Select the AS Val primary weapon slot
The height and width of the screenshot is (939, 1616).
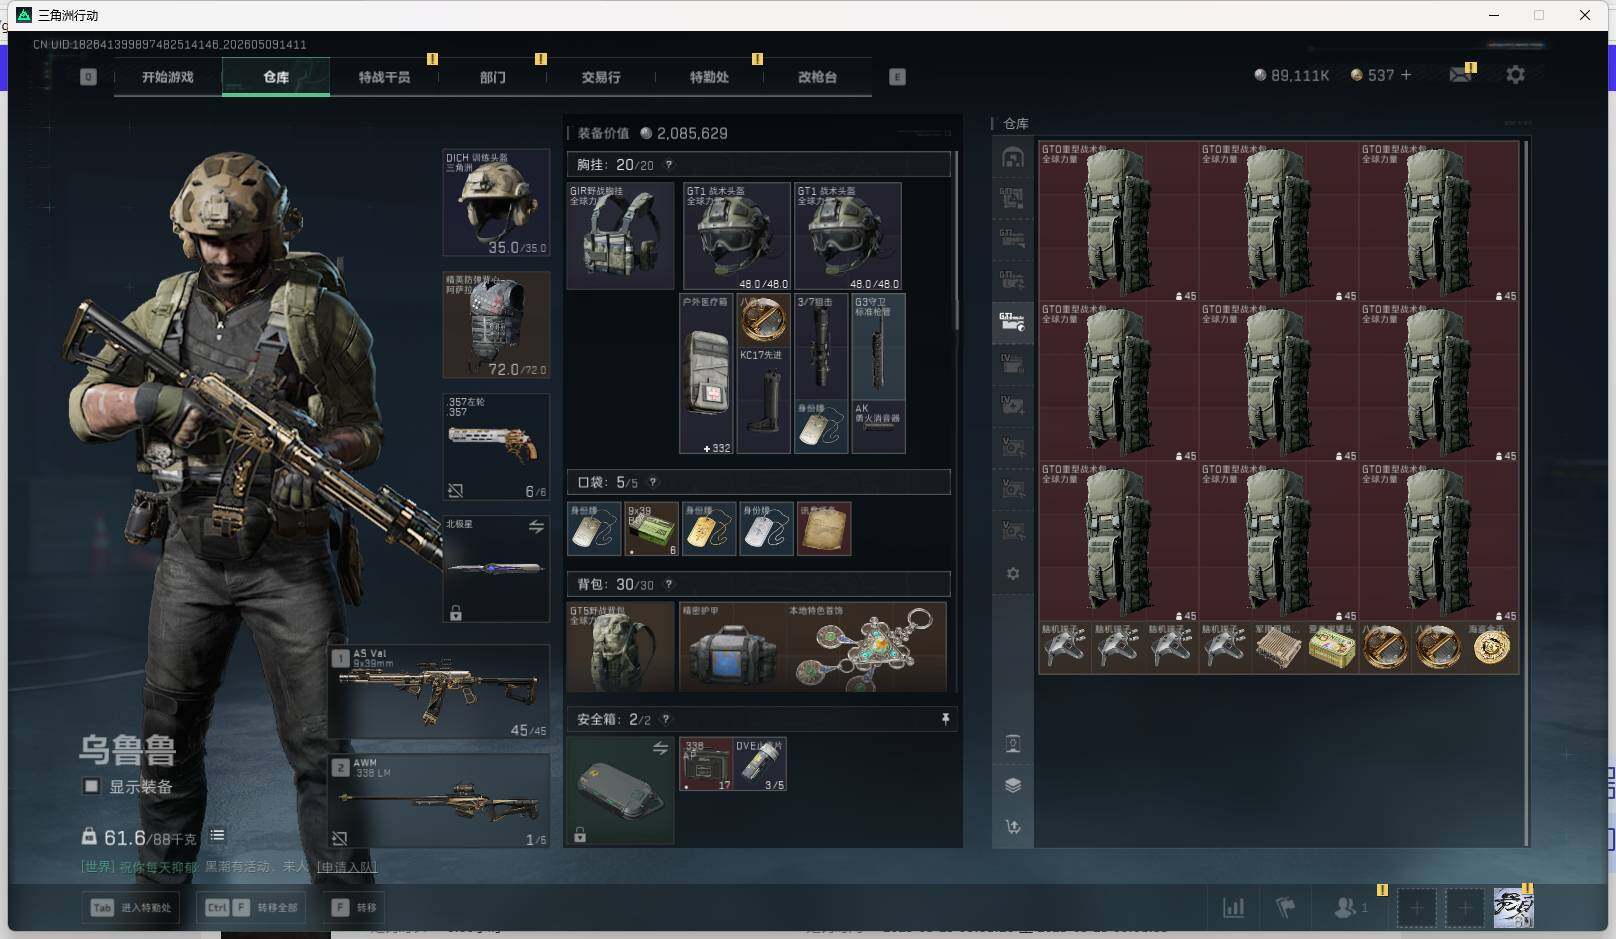pos(439,692)
